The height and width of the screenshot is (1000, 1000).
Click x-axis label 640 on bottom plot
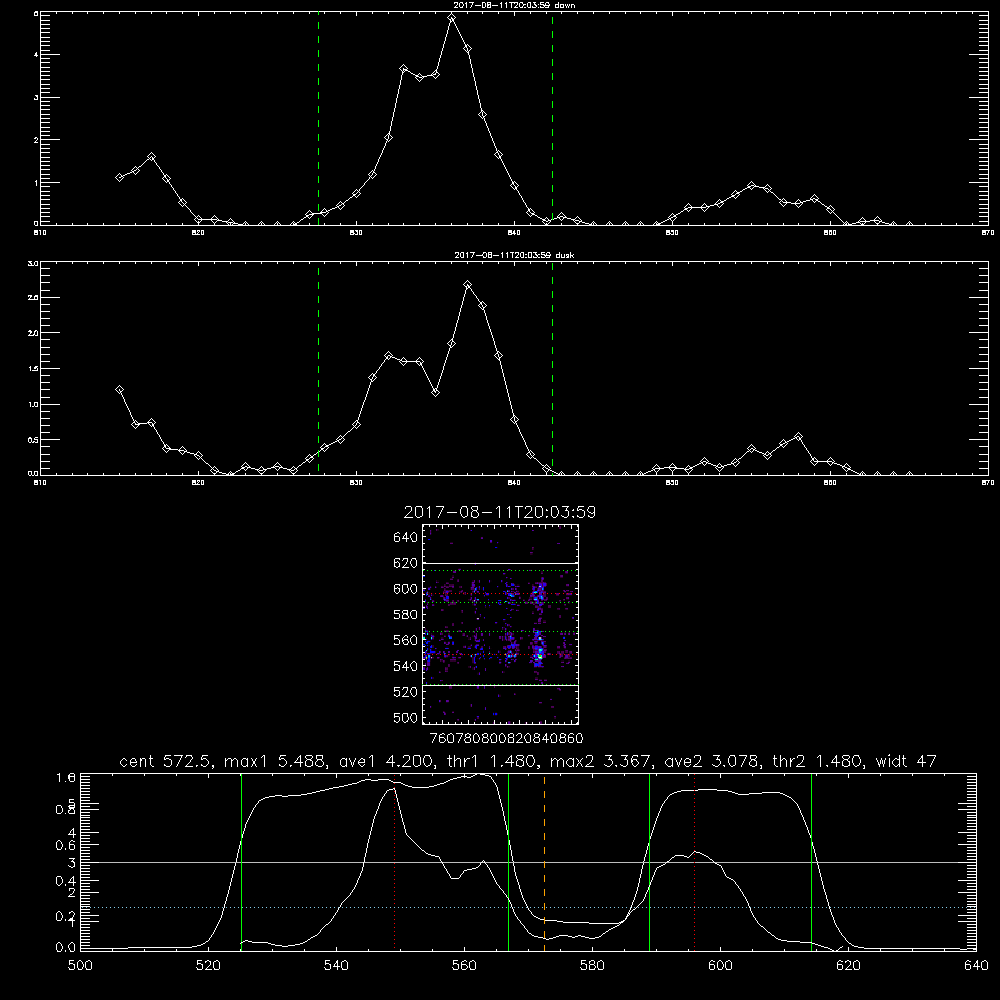click(976, 966)
